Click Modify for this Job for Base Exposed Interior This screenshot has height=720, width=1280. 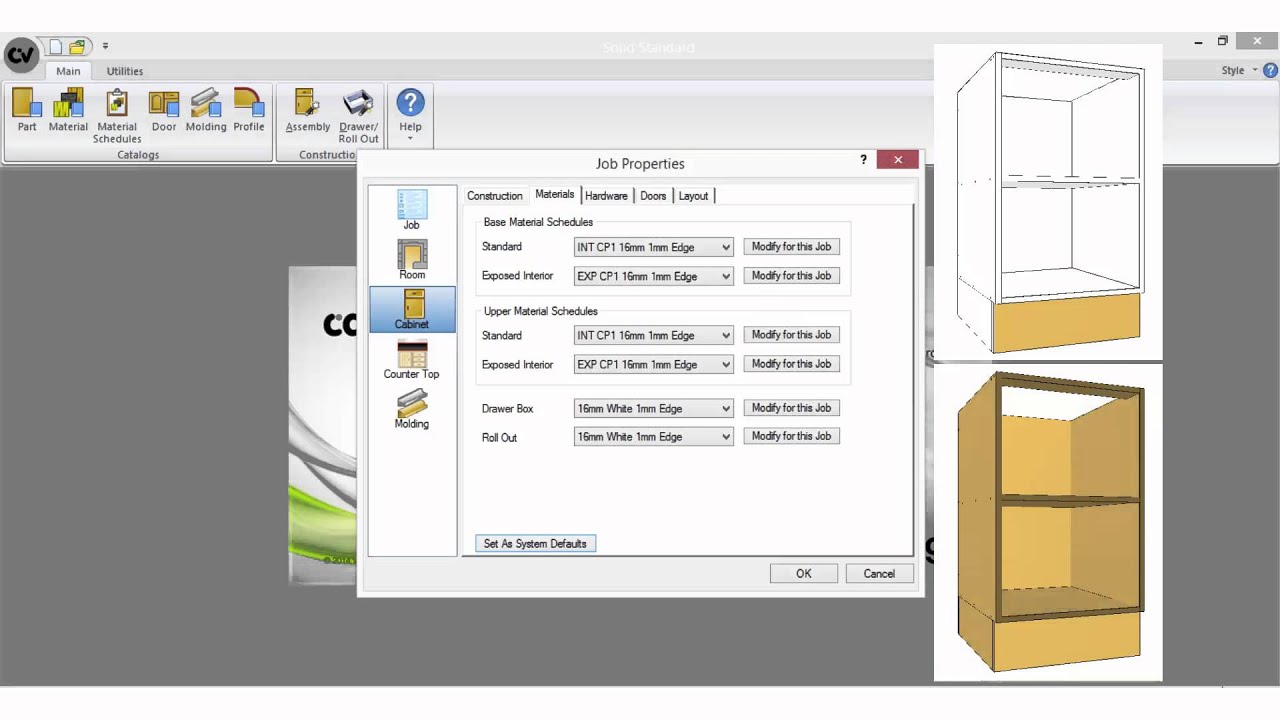[x=791, y=276]
